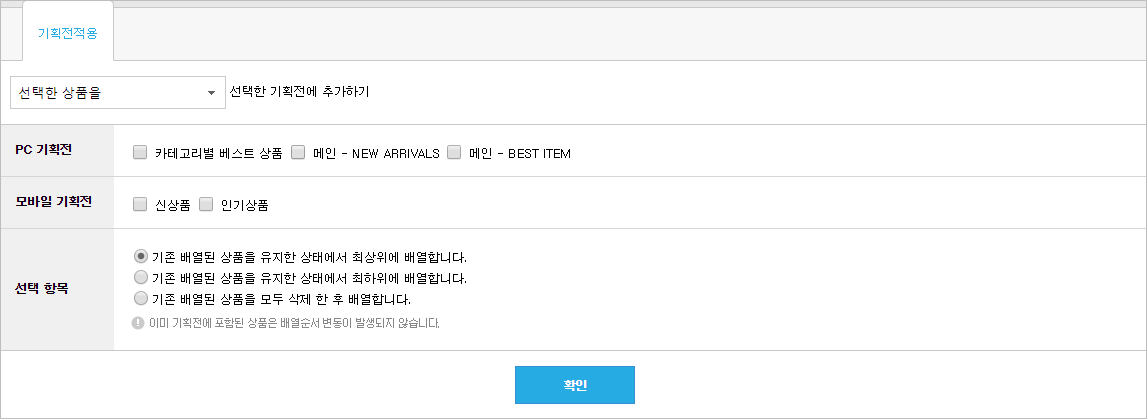The width and height of the screenshot is (1147, 419).
Task: Click the gray notice text about 배열순서 변동
Action: [x=294, y=323]
